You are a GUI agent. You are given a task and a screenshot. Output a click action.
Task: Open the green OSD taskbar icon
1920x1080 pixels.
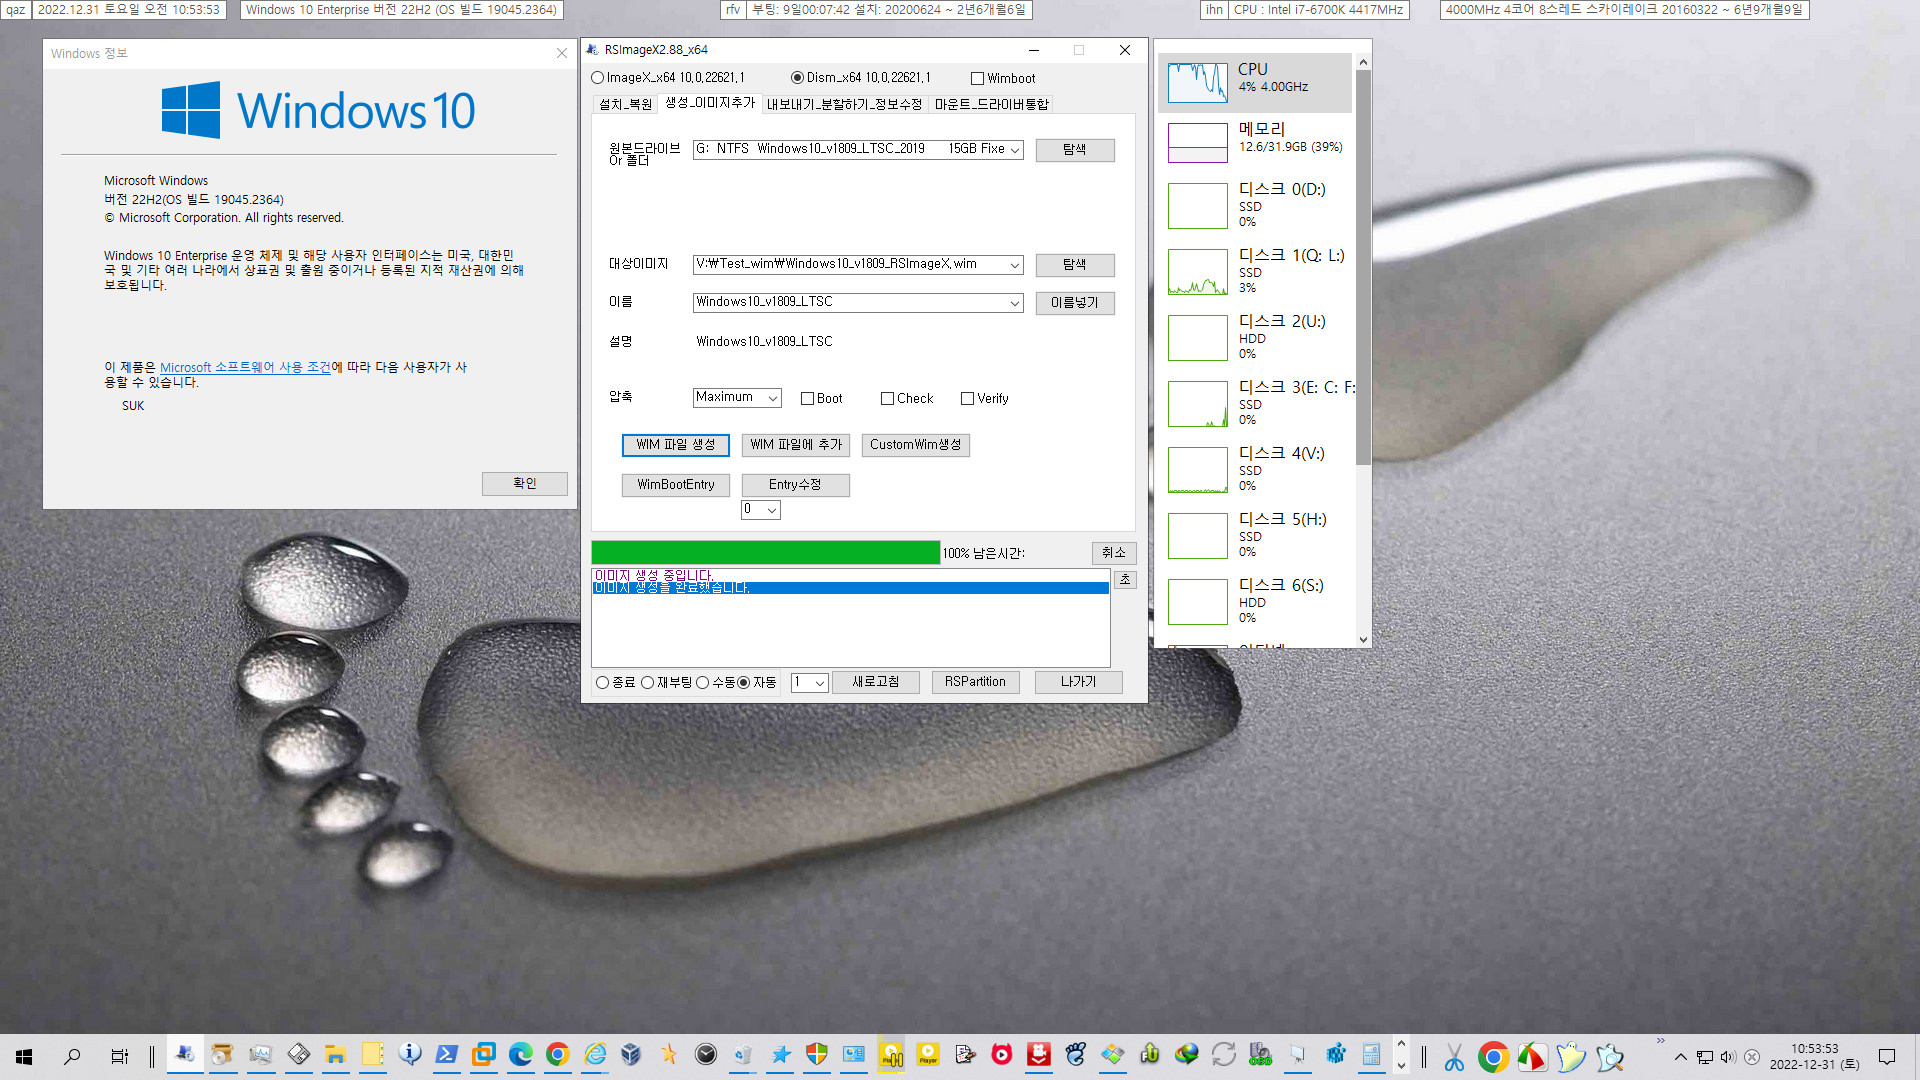pos(1260,1055)
